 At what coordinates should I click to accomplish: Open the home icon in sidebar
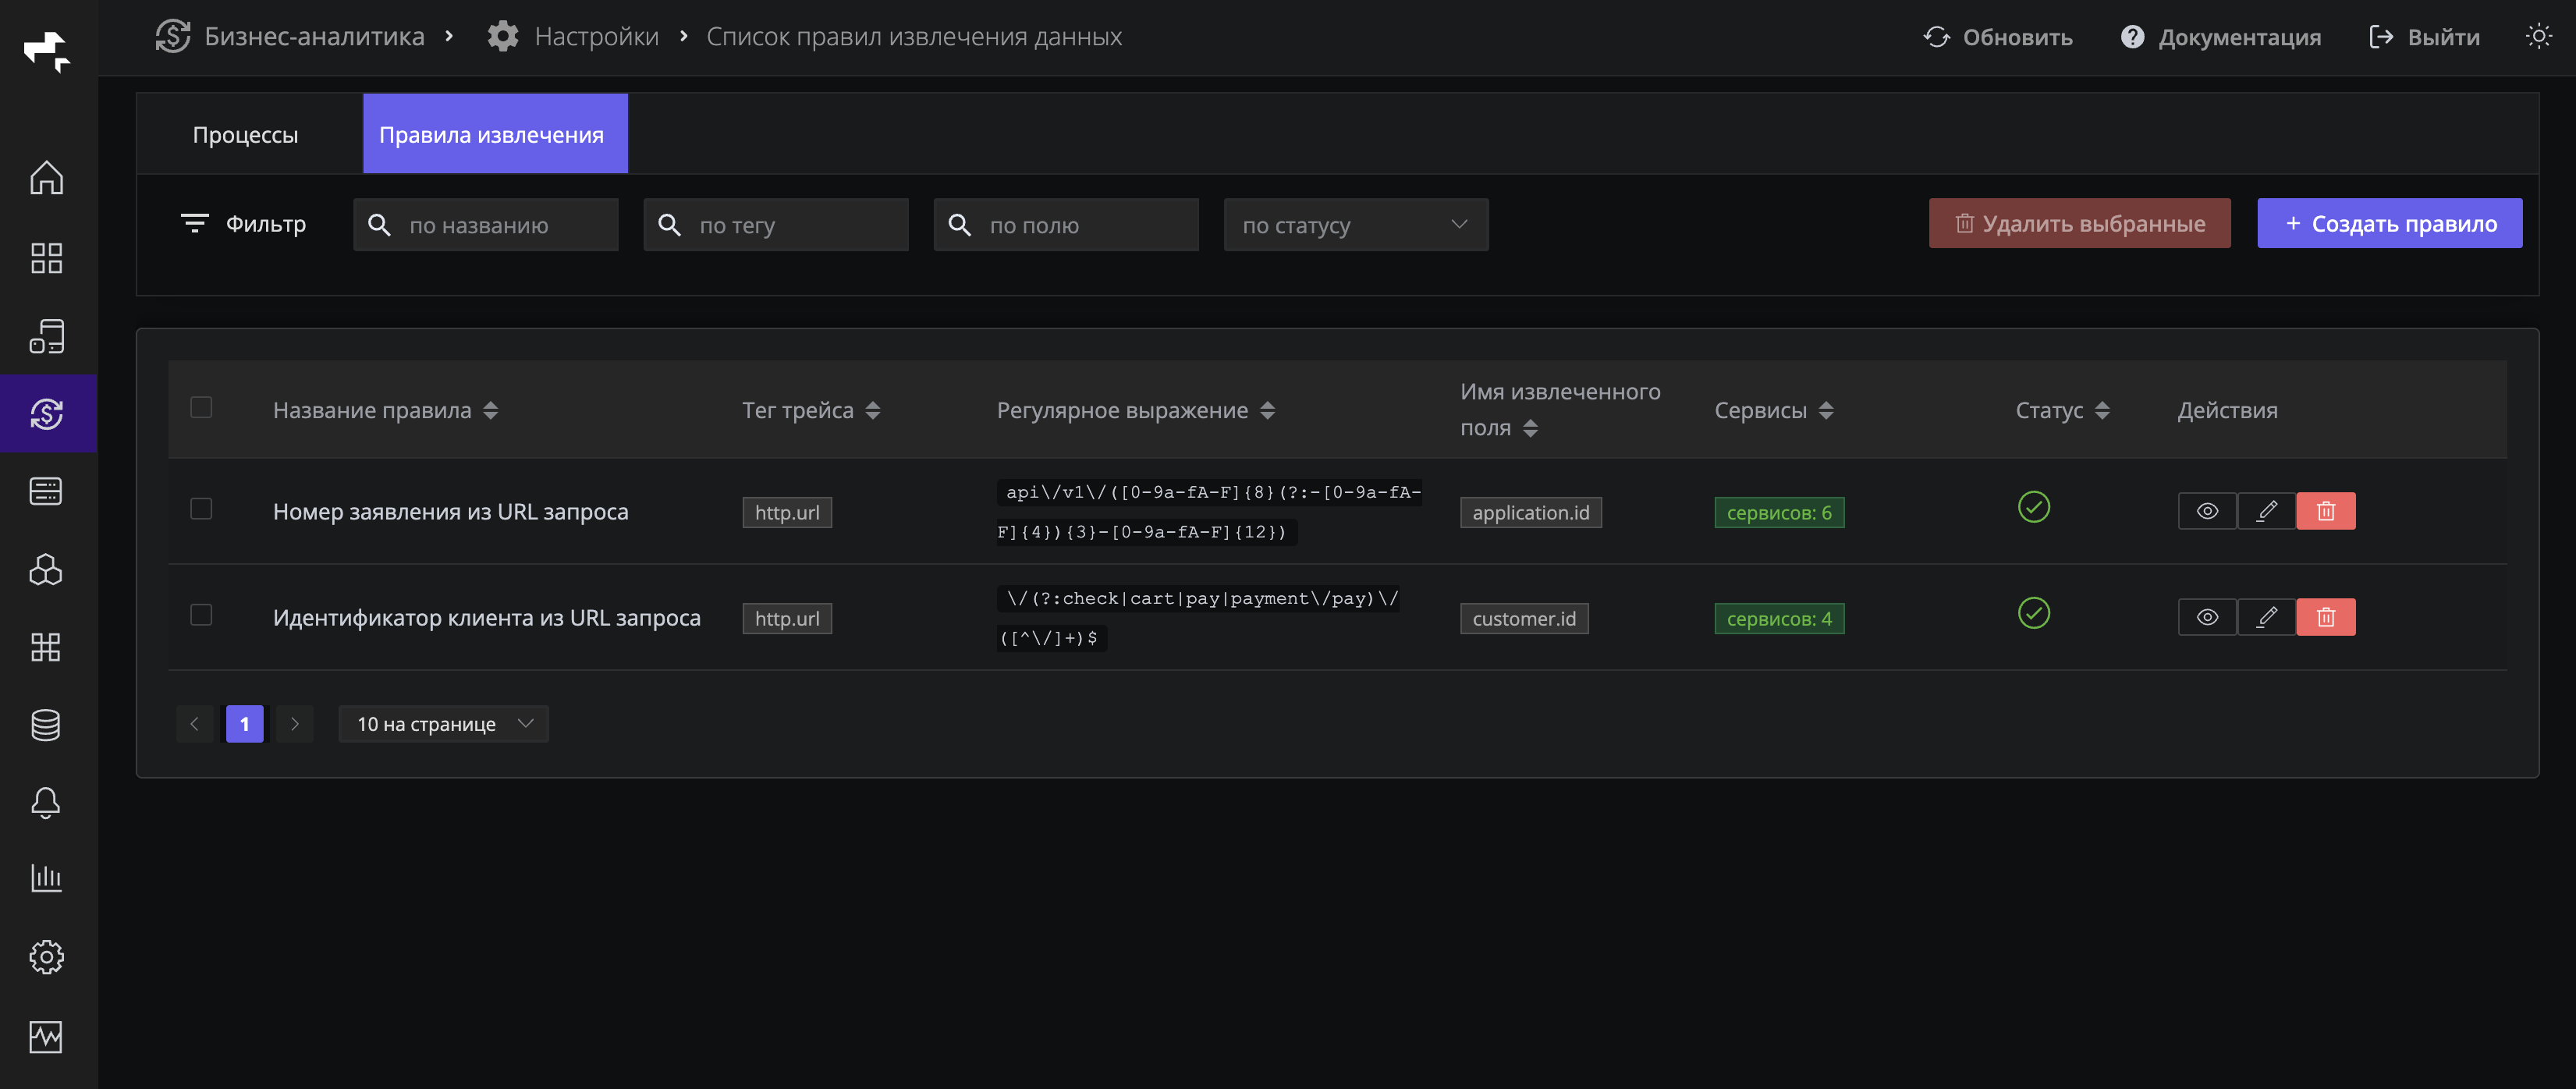point(46,179)
